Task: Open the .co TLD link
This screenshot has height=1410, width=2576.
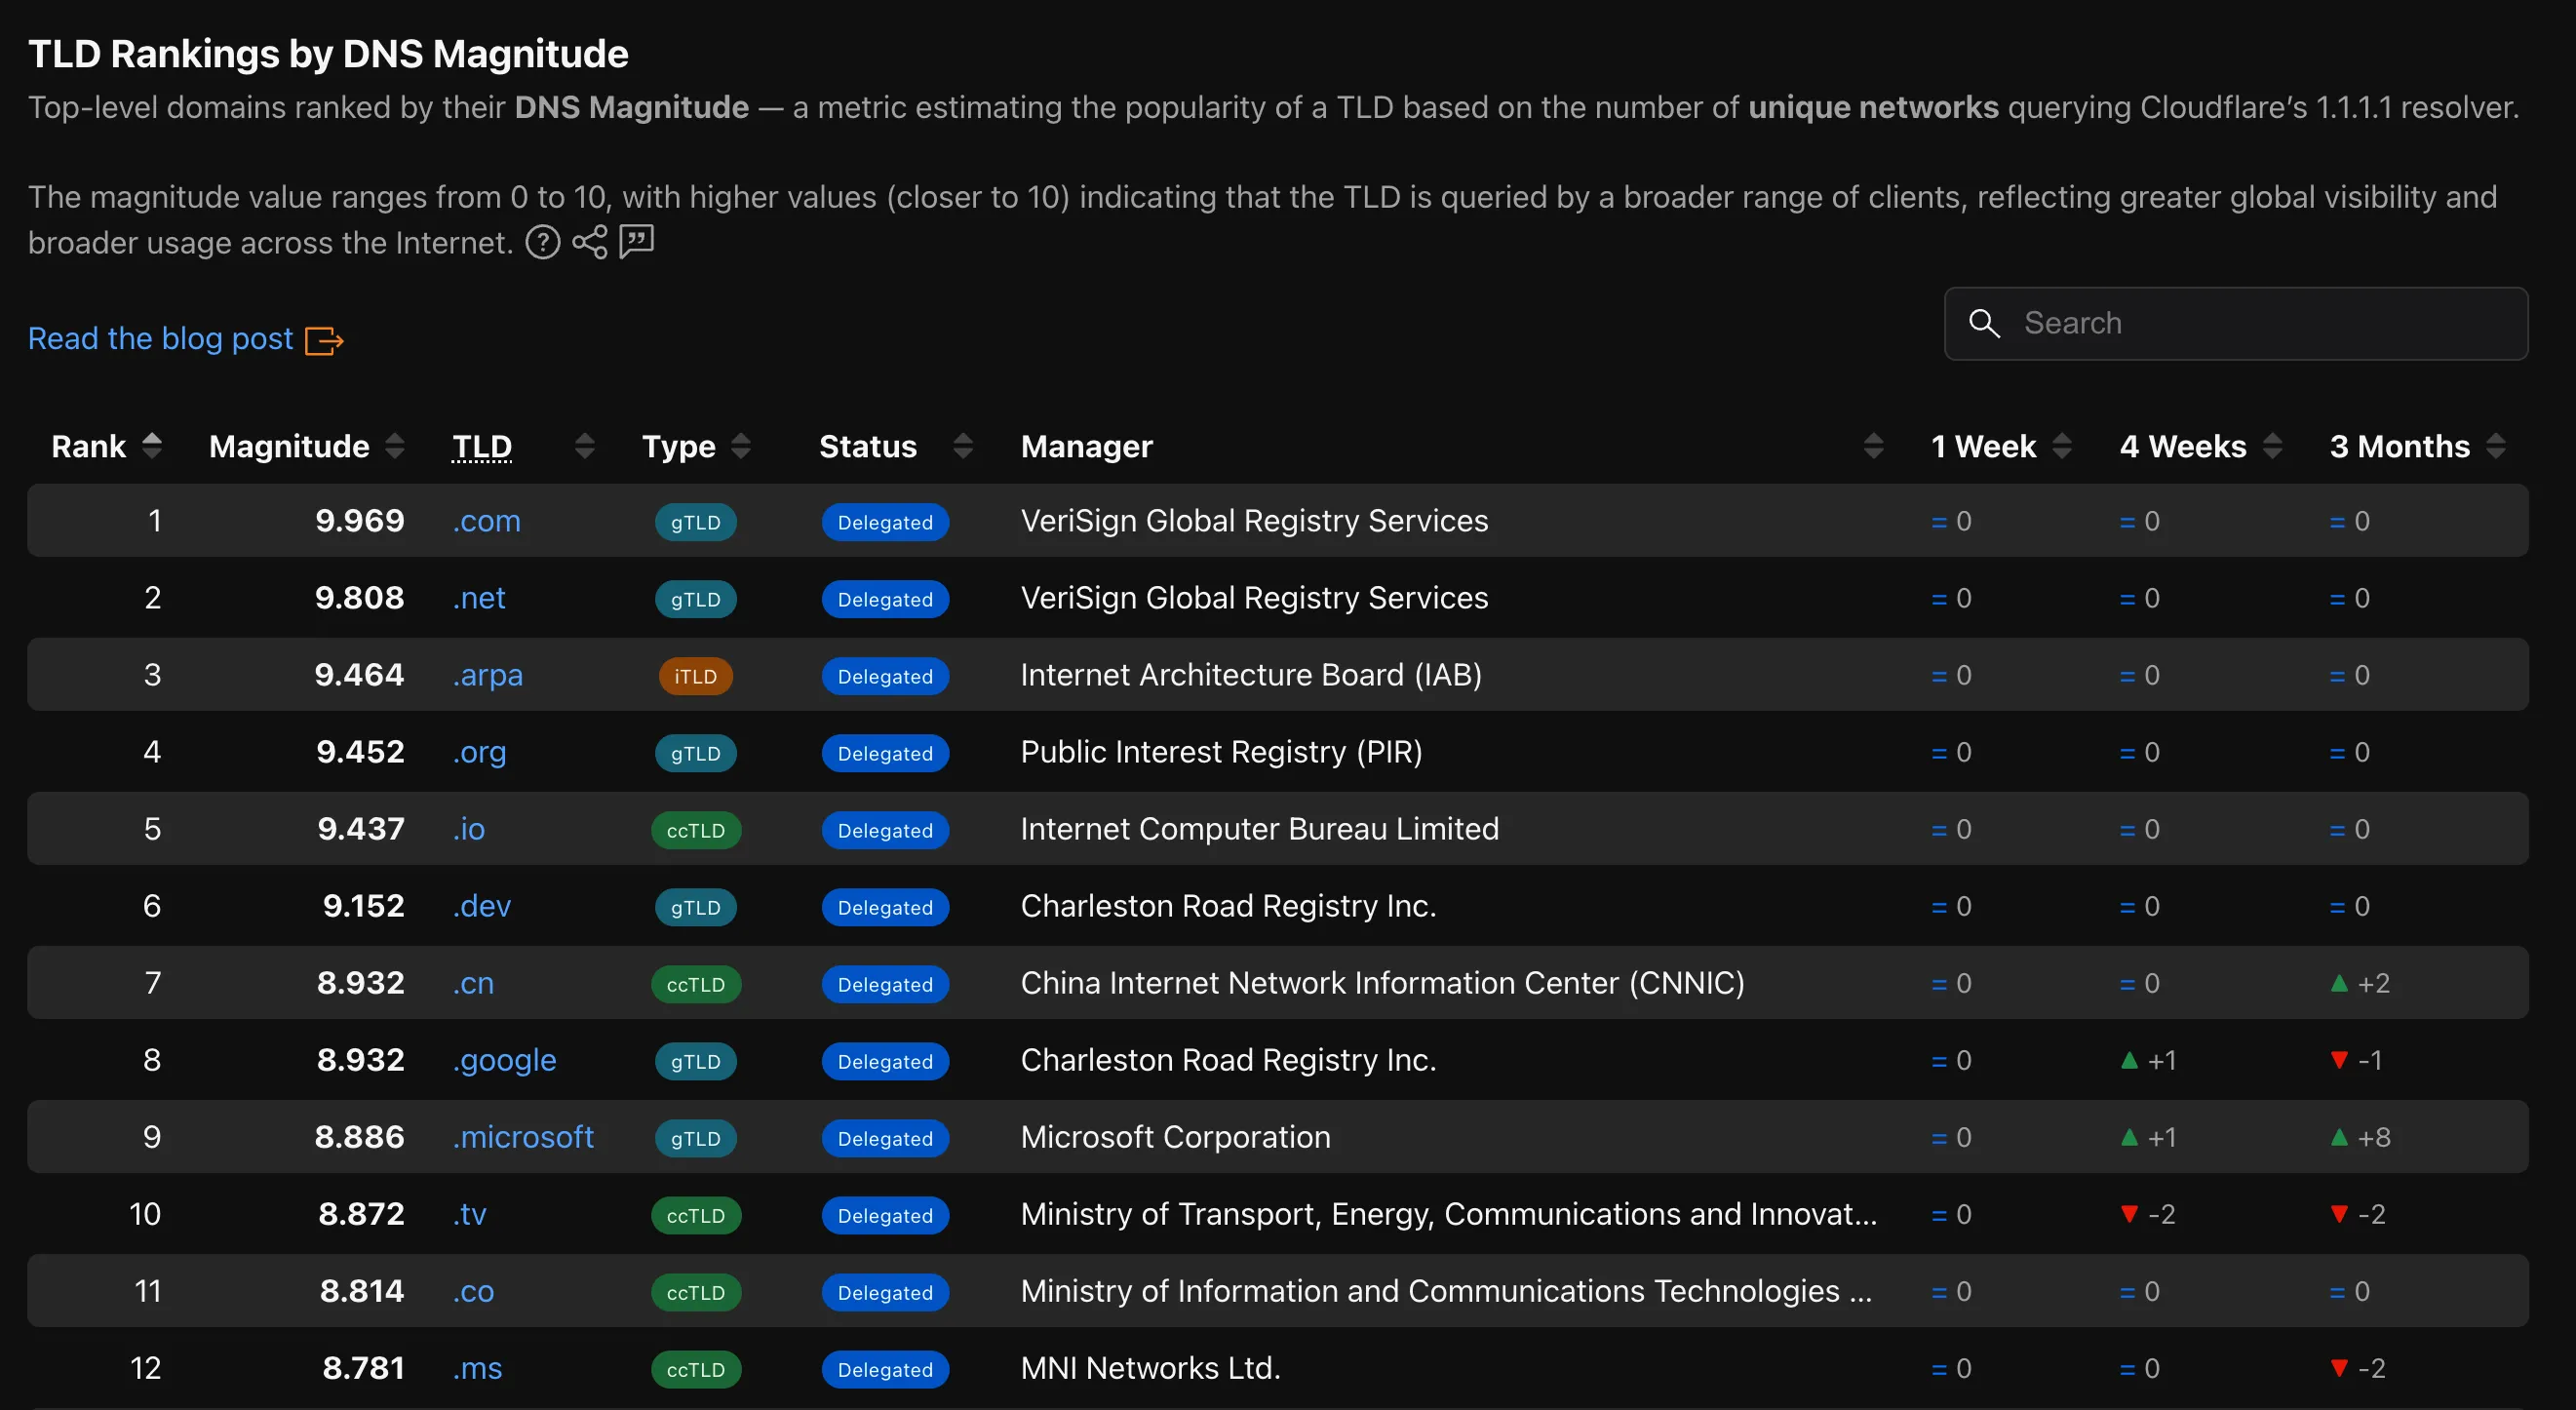Action: tap(473, 1291)
